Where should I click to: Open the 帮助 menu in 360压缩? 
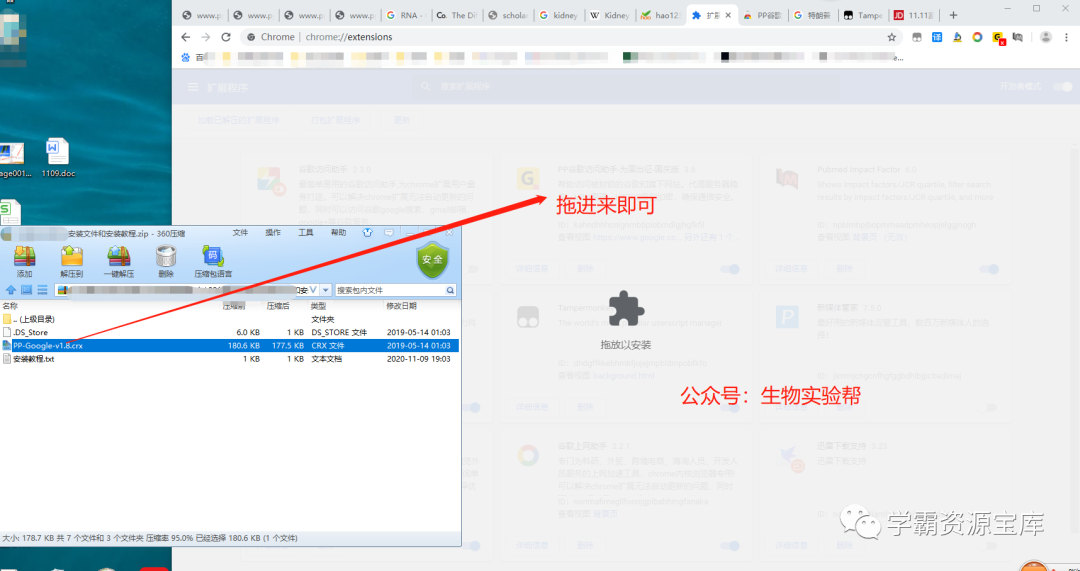(x=338, y=233)
